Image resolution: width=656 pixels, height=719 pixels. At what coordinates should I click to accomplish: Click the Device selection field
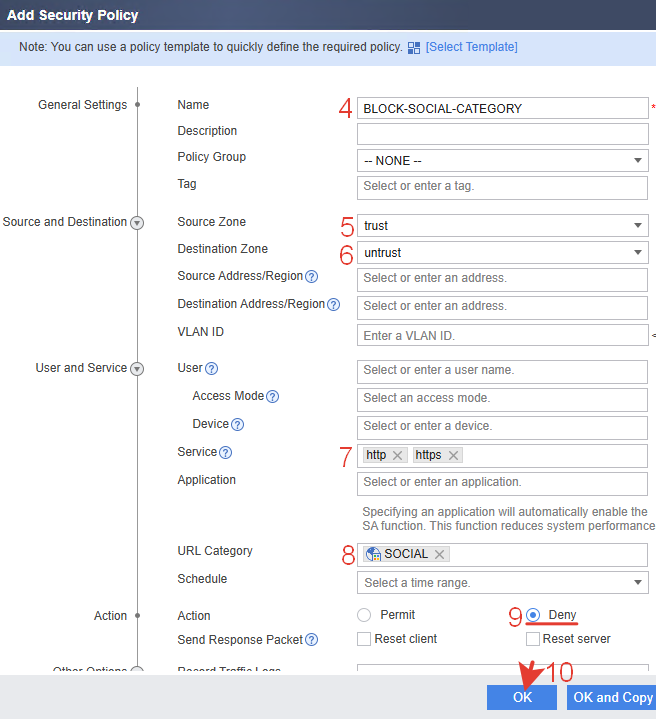coord(502,428)
